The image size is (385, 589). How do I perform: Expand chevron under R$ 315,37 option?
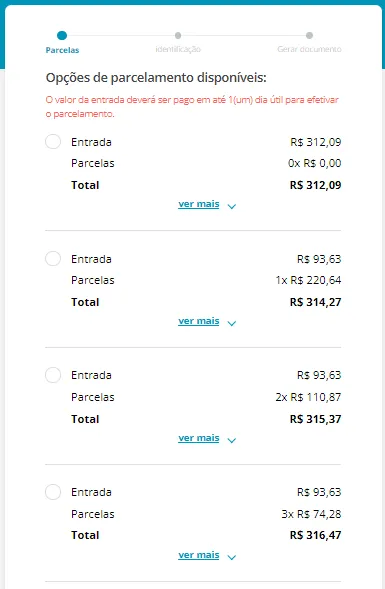click(x=232, y=440)
